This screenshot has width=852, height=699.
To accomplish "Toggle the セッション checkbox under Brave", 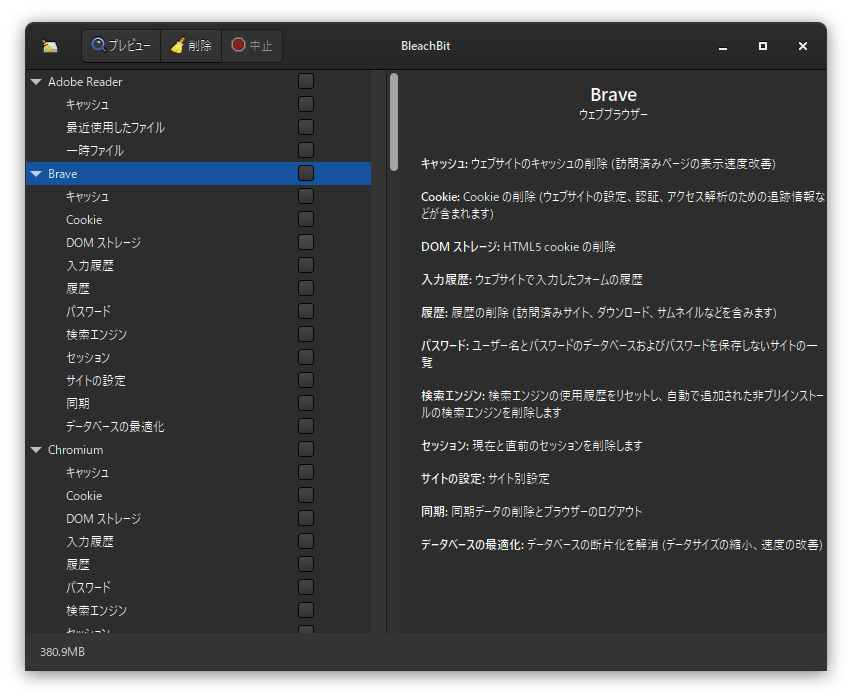I will tap(306, 358).
